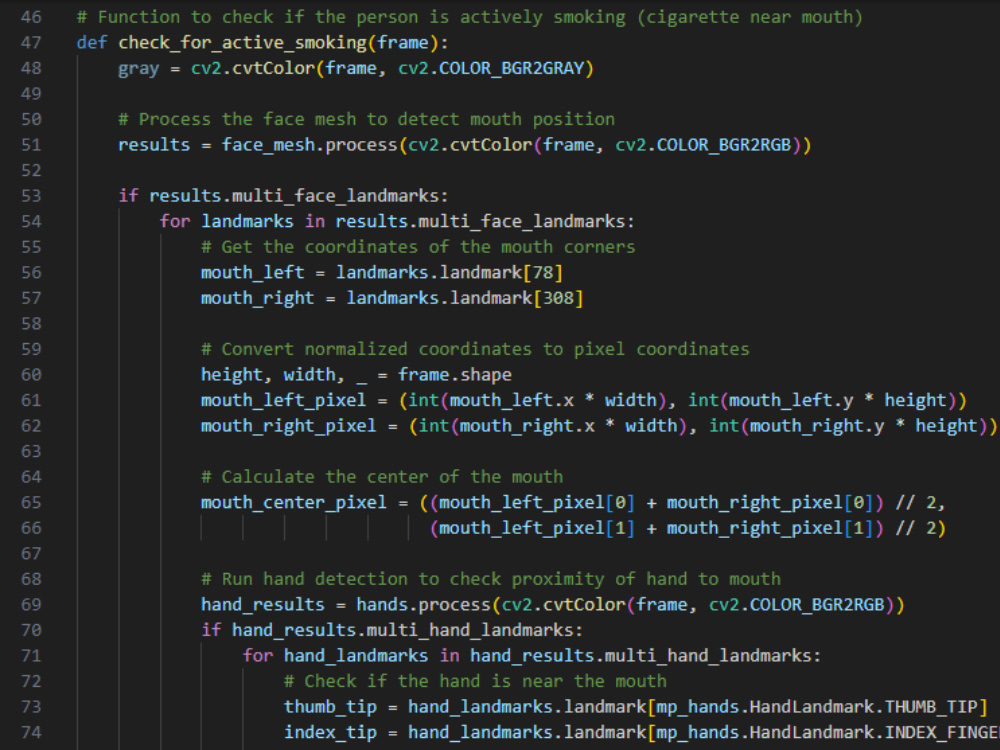Click the 'gray' variable on line 48
This screenshot has height=750, width=1000.
pyautogui.click(x=138, y=69)
